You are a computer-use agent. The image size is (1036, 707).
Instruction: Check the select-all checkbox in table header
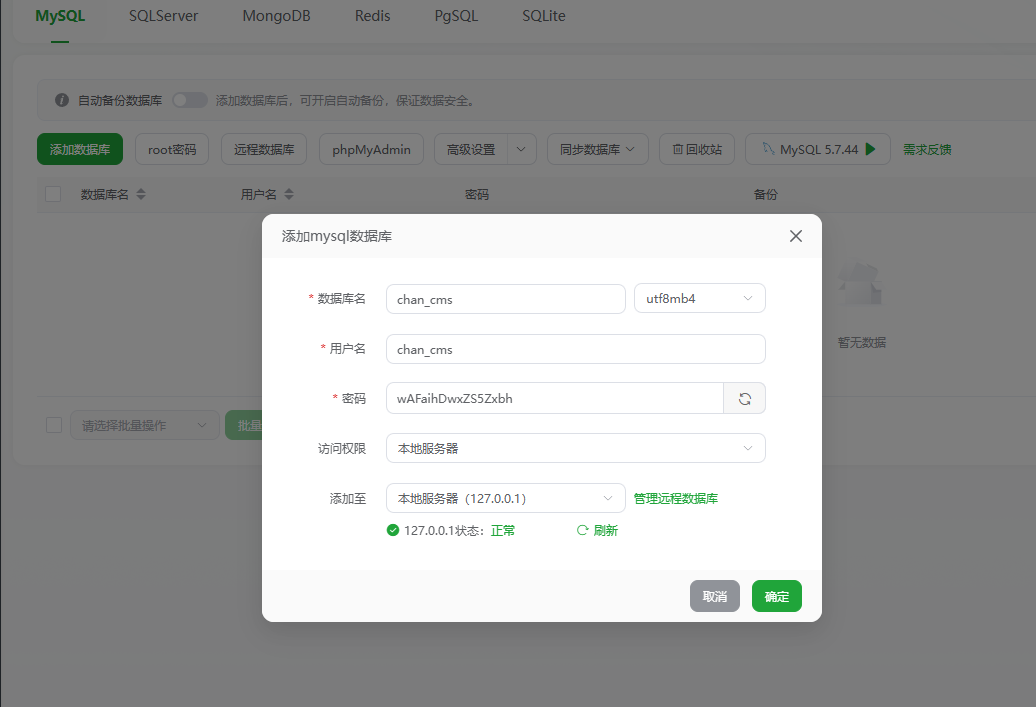(54, 194)
